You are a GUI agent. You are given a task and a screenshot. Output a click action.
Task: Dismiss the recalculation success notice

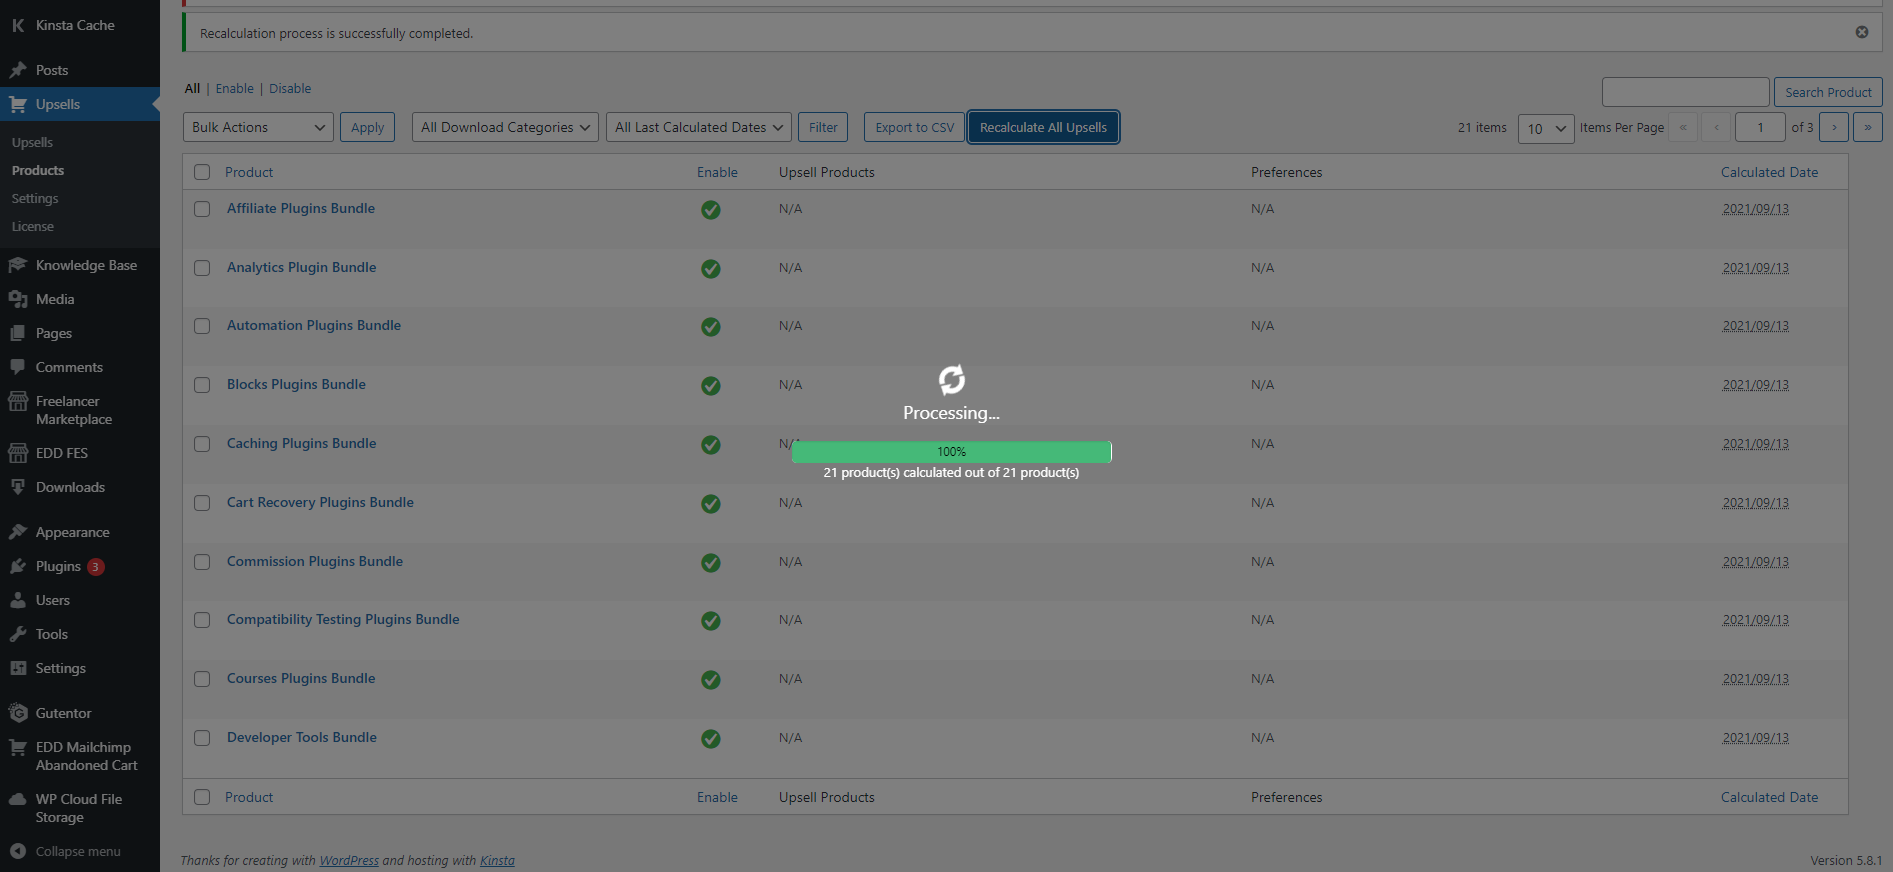click(1861, 32)
